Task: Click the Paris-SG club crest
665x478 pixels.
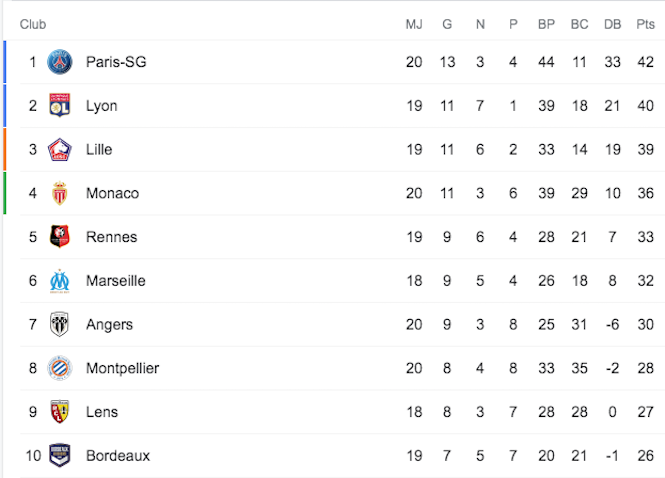Action: [x=59, y=62]
